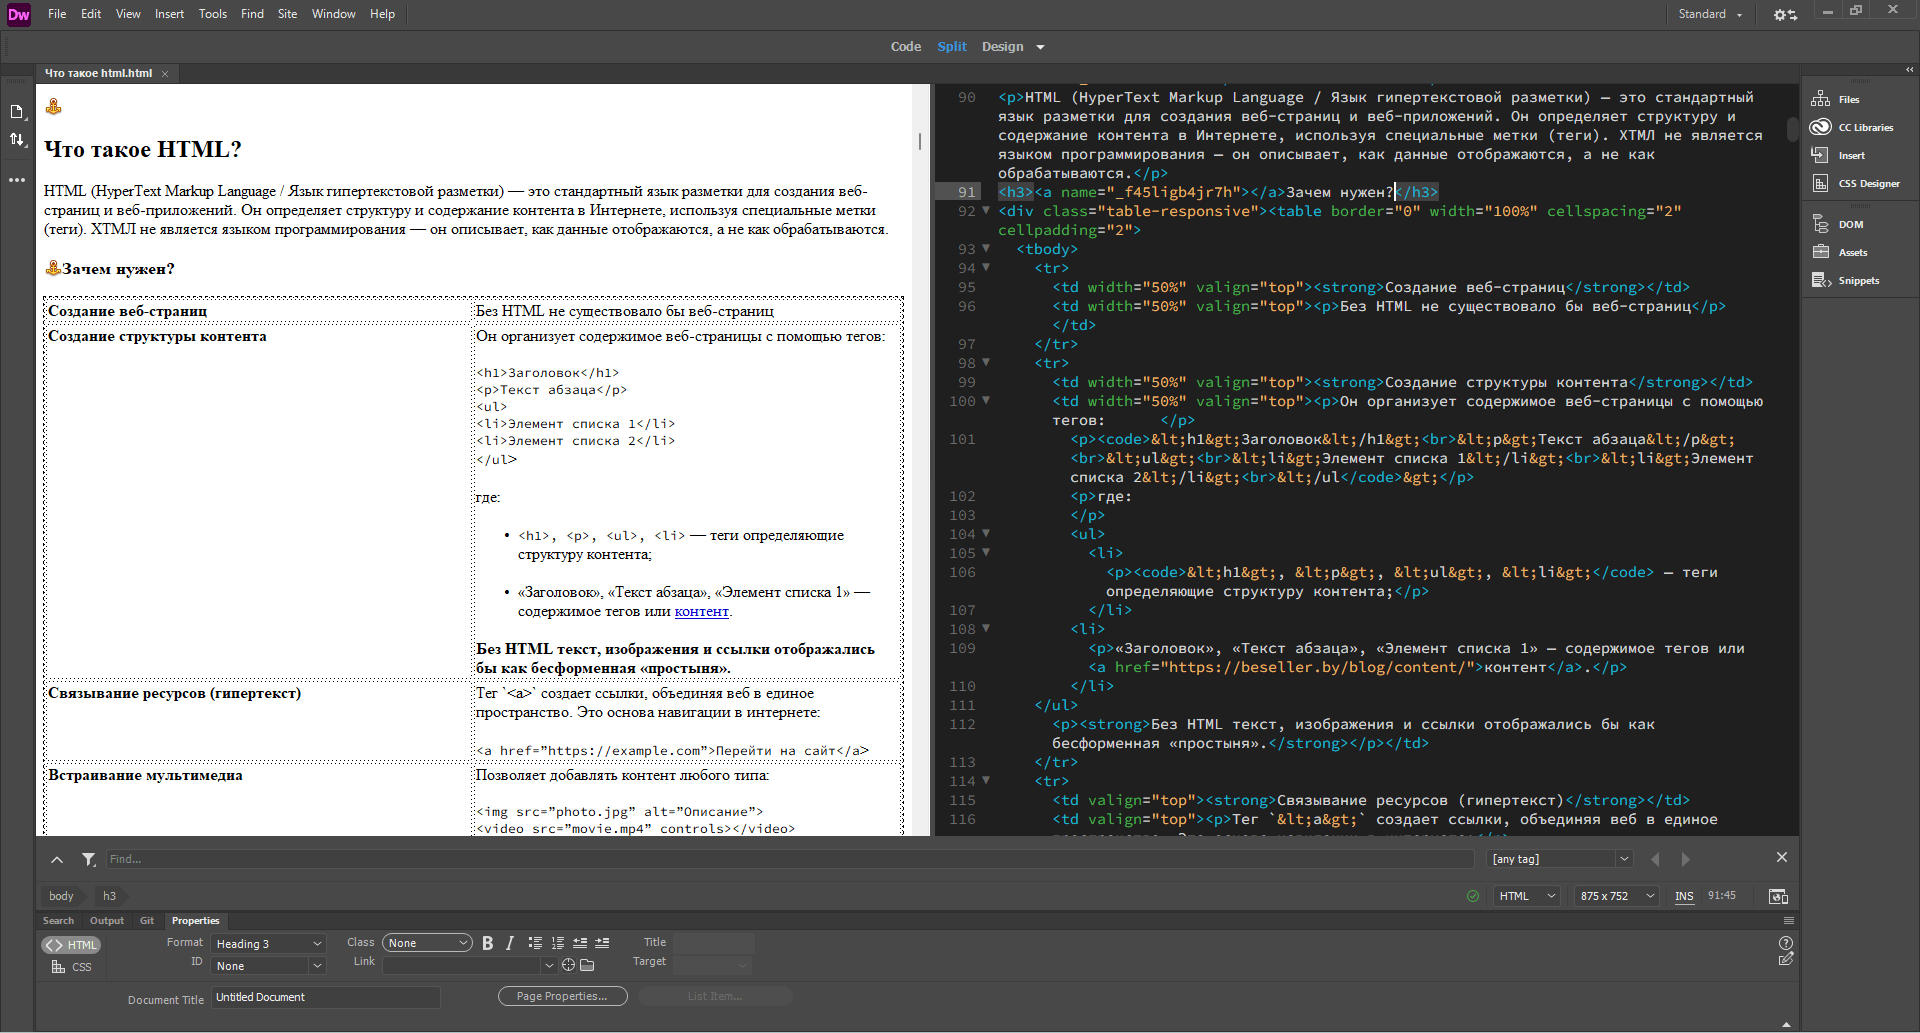
Task: Open the Format Heading 3 dropdown
Action: click(268, 944)
